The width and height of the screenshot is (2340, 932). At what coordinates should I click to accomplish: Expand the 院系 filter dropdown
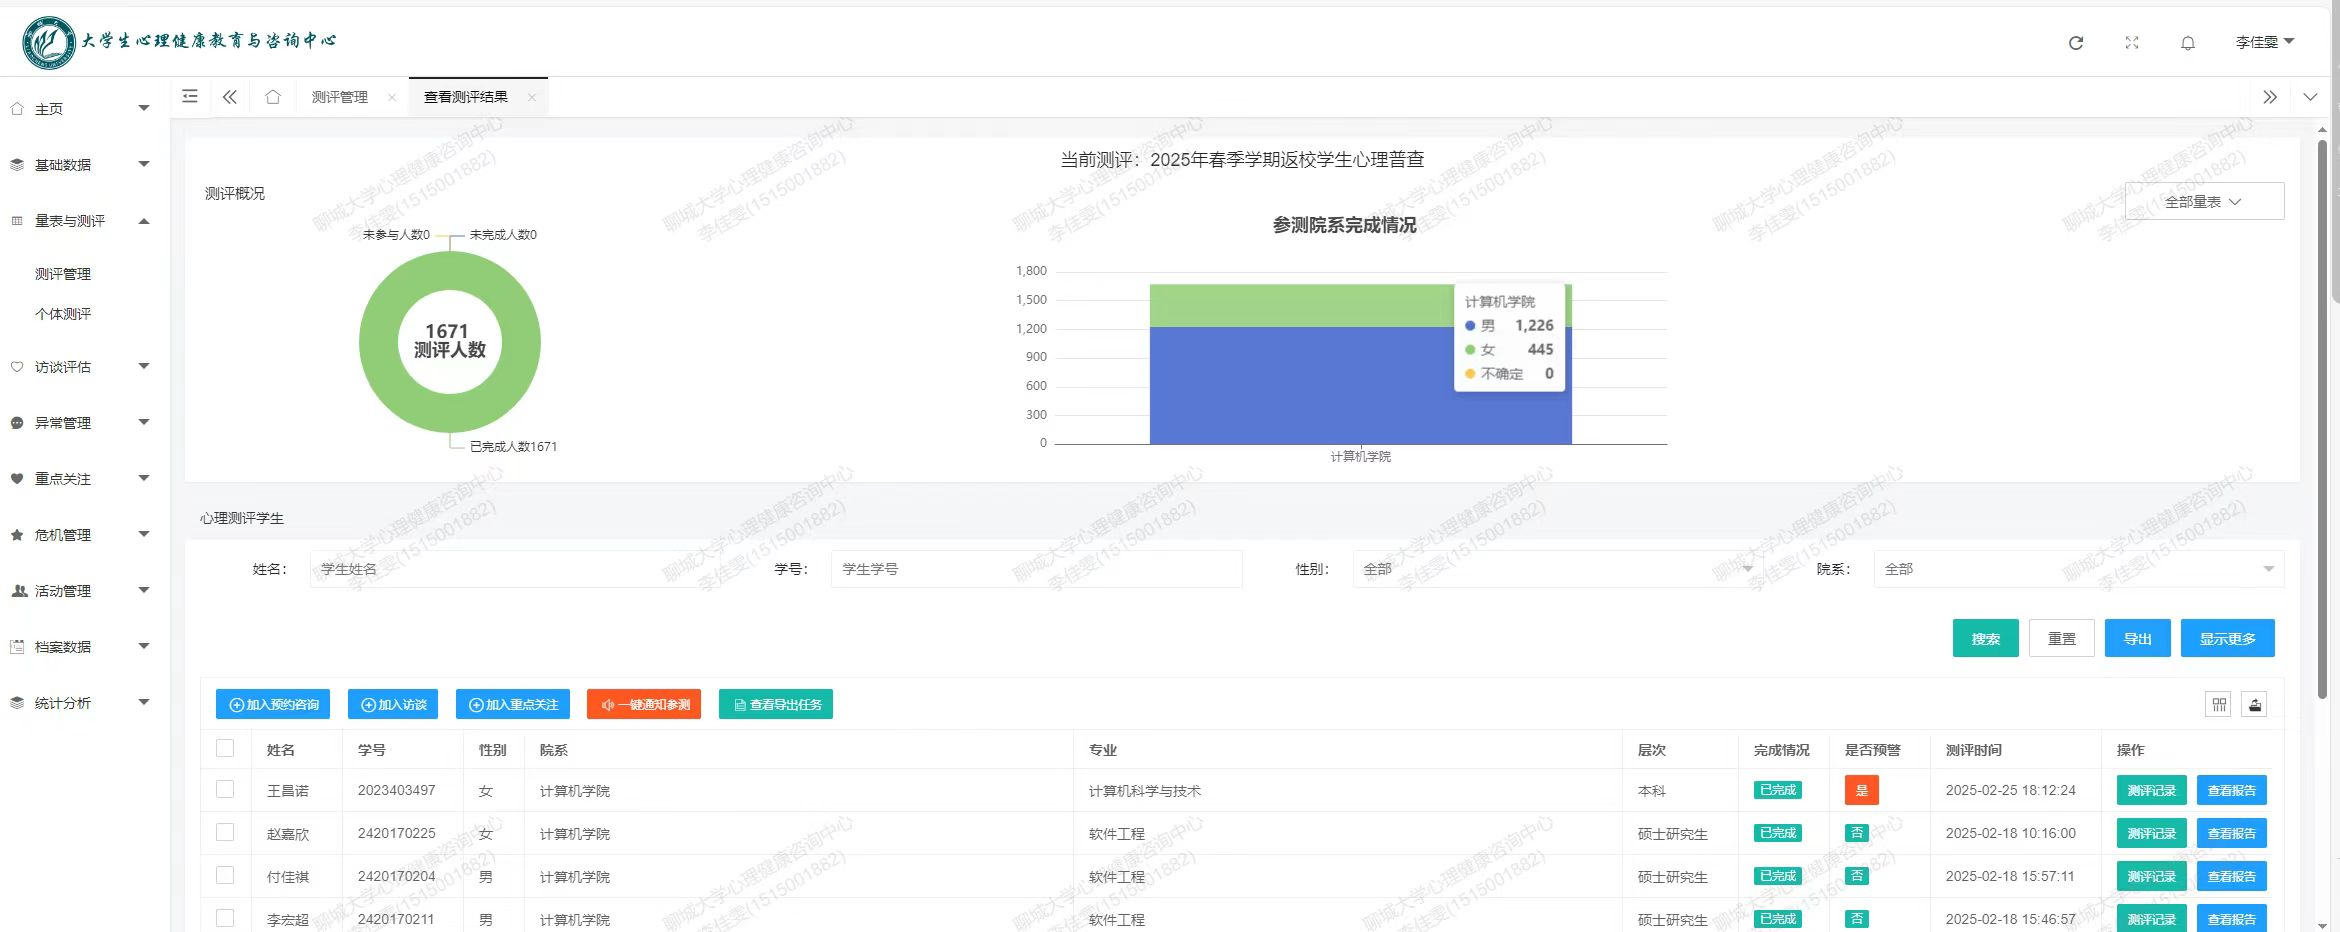pyautogui.click(x=2078, y=569)
